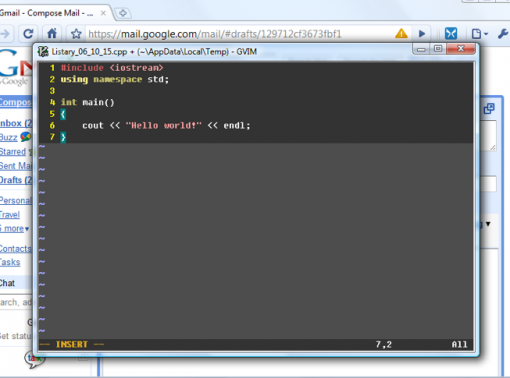The width and height of the screenshot is (510, 378).
Task: Close the Gmail Compose Mail tab
Action: pyautogui.click(x=103, y=13)
